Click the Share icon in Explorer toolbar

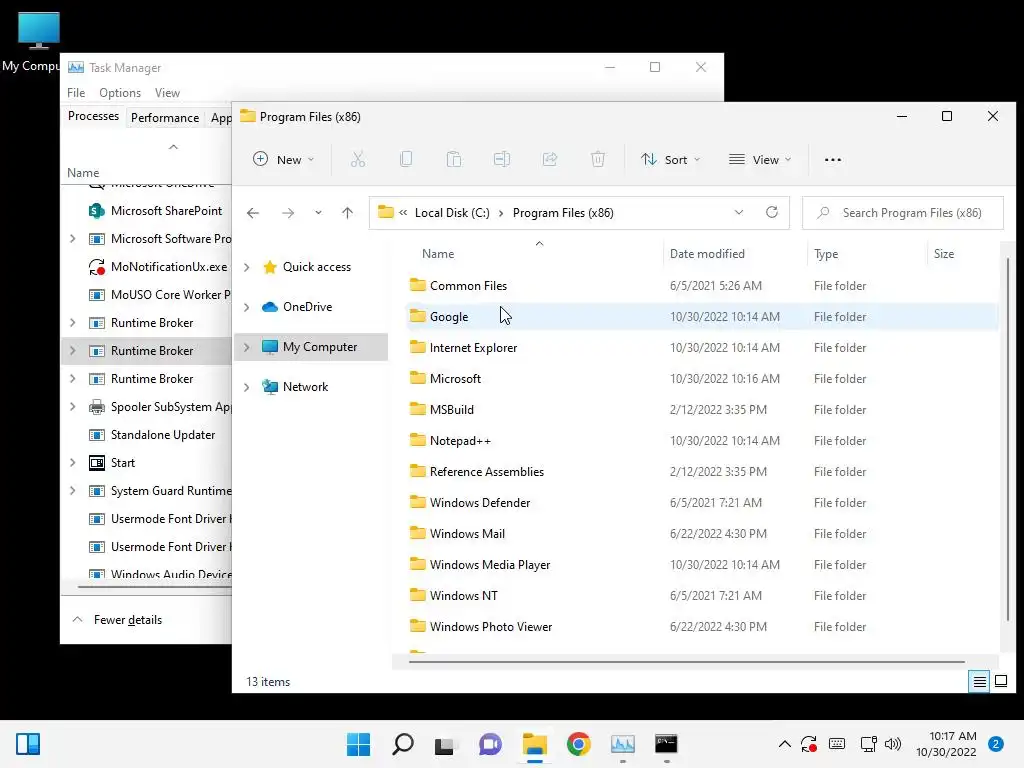tap(550, 159)
